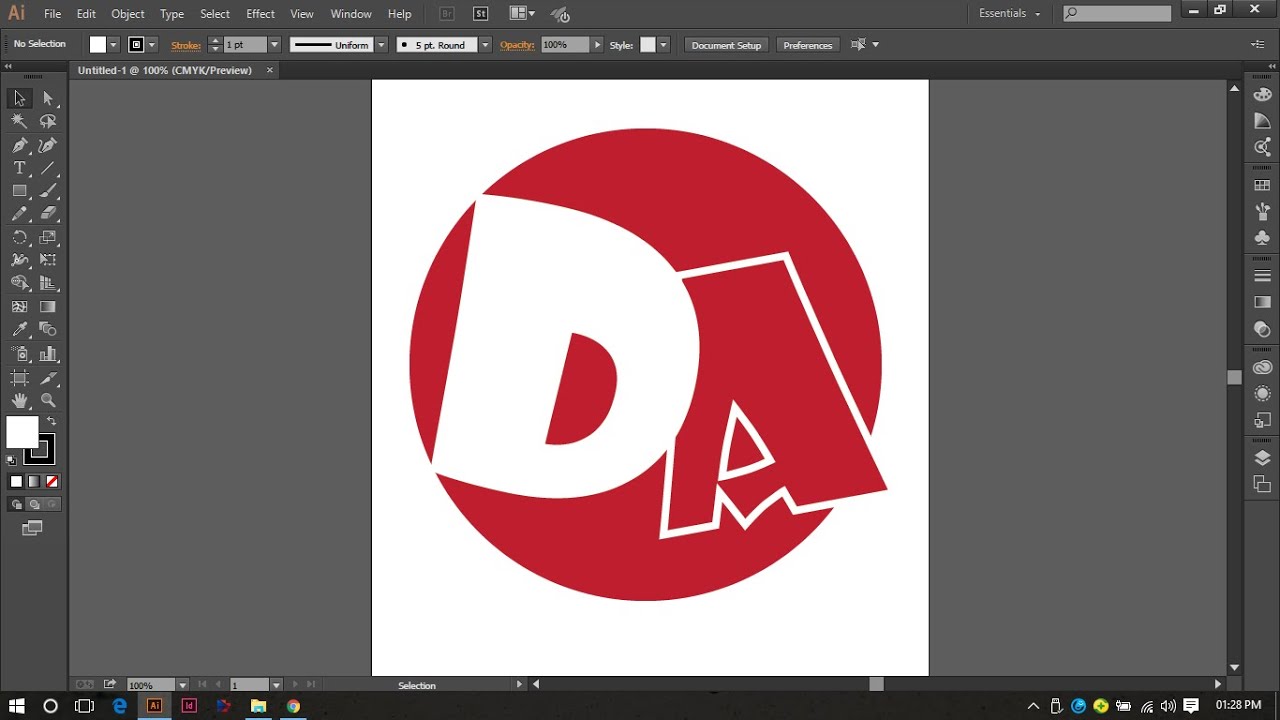Viewport: 1280px width, 720px height.
Task: Click the Stroke label link
Action: (186, 45)
